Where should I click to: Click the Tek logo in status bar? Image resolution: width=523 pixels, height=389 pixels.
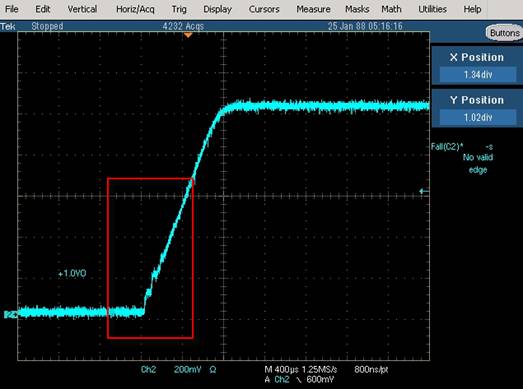[x=8, y=26]
